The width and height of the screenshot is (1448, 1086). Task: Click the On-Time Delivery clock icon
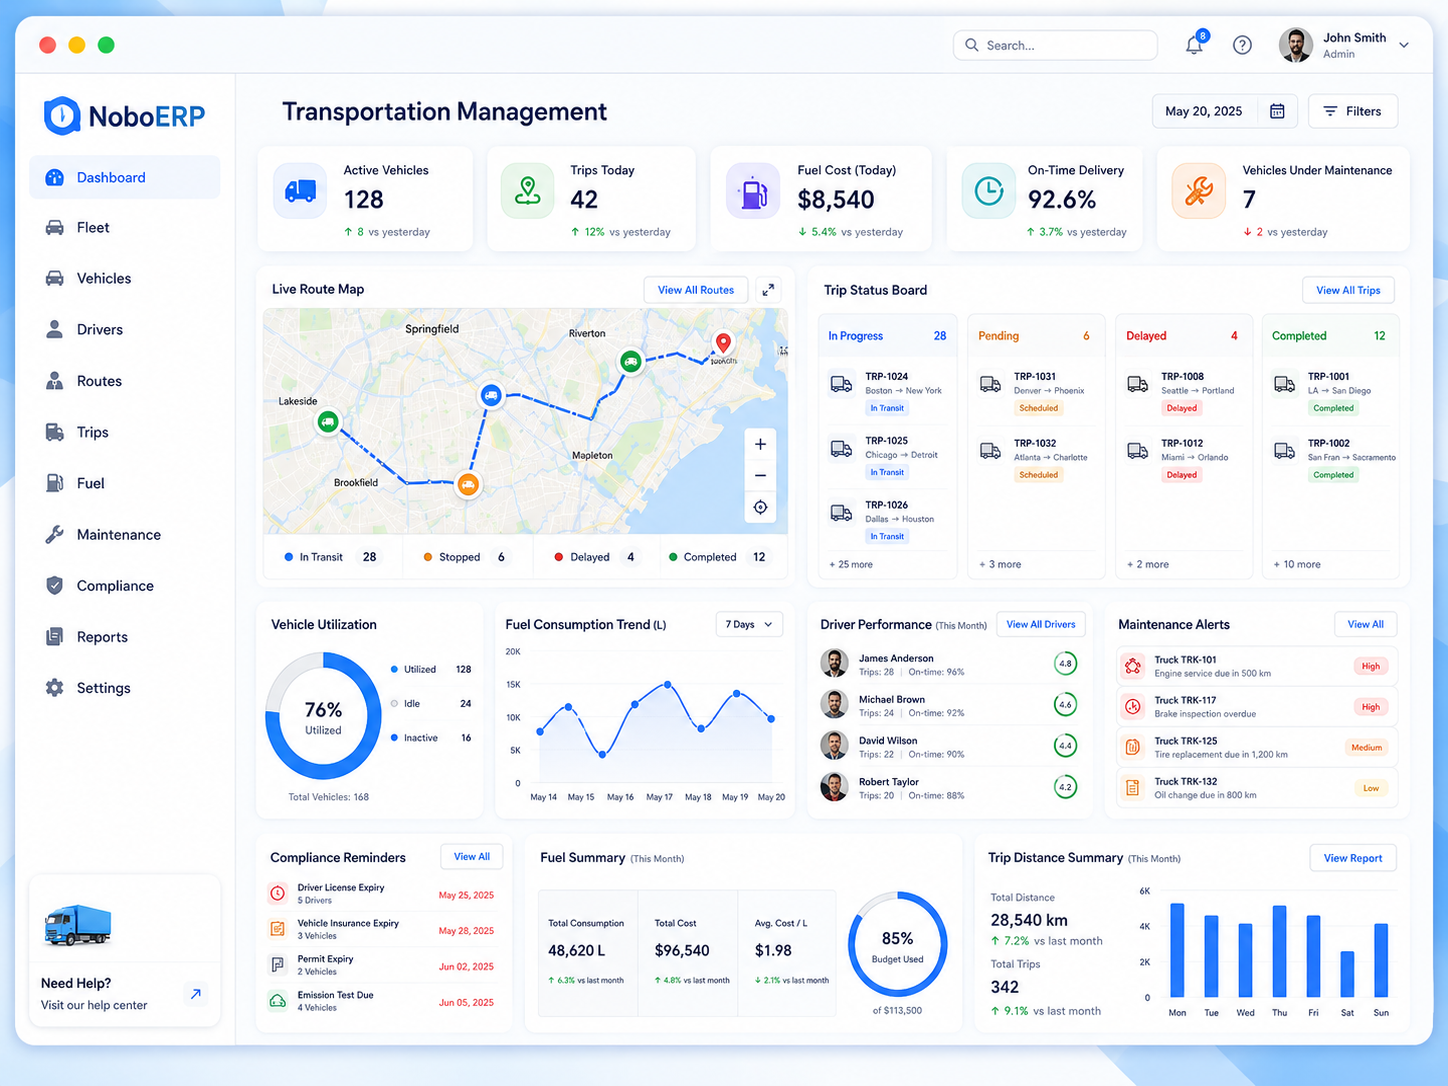[988, 190]
